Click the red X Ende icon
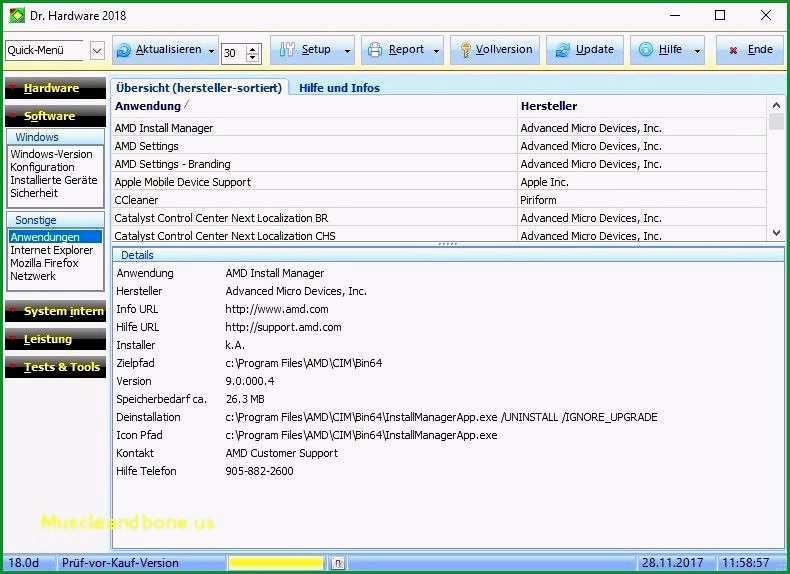Viewport: 790px width, 574px height. 733,50
